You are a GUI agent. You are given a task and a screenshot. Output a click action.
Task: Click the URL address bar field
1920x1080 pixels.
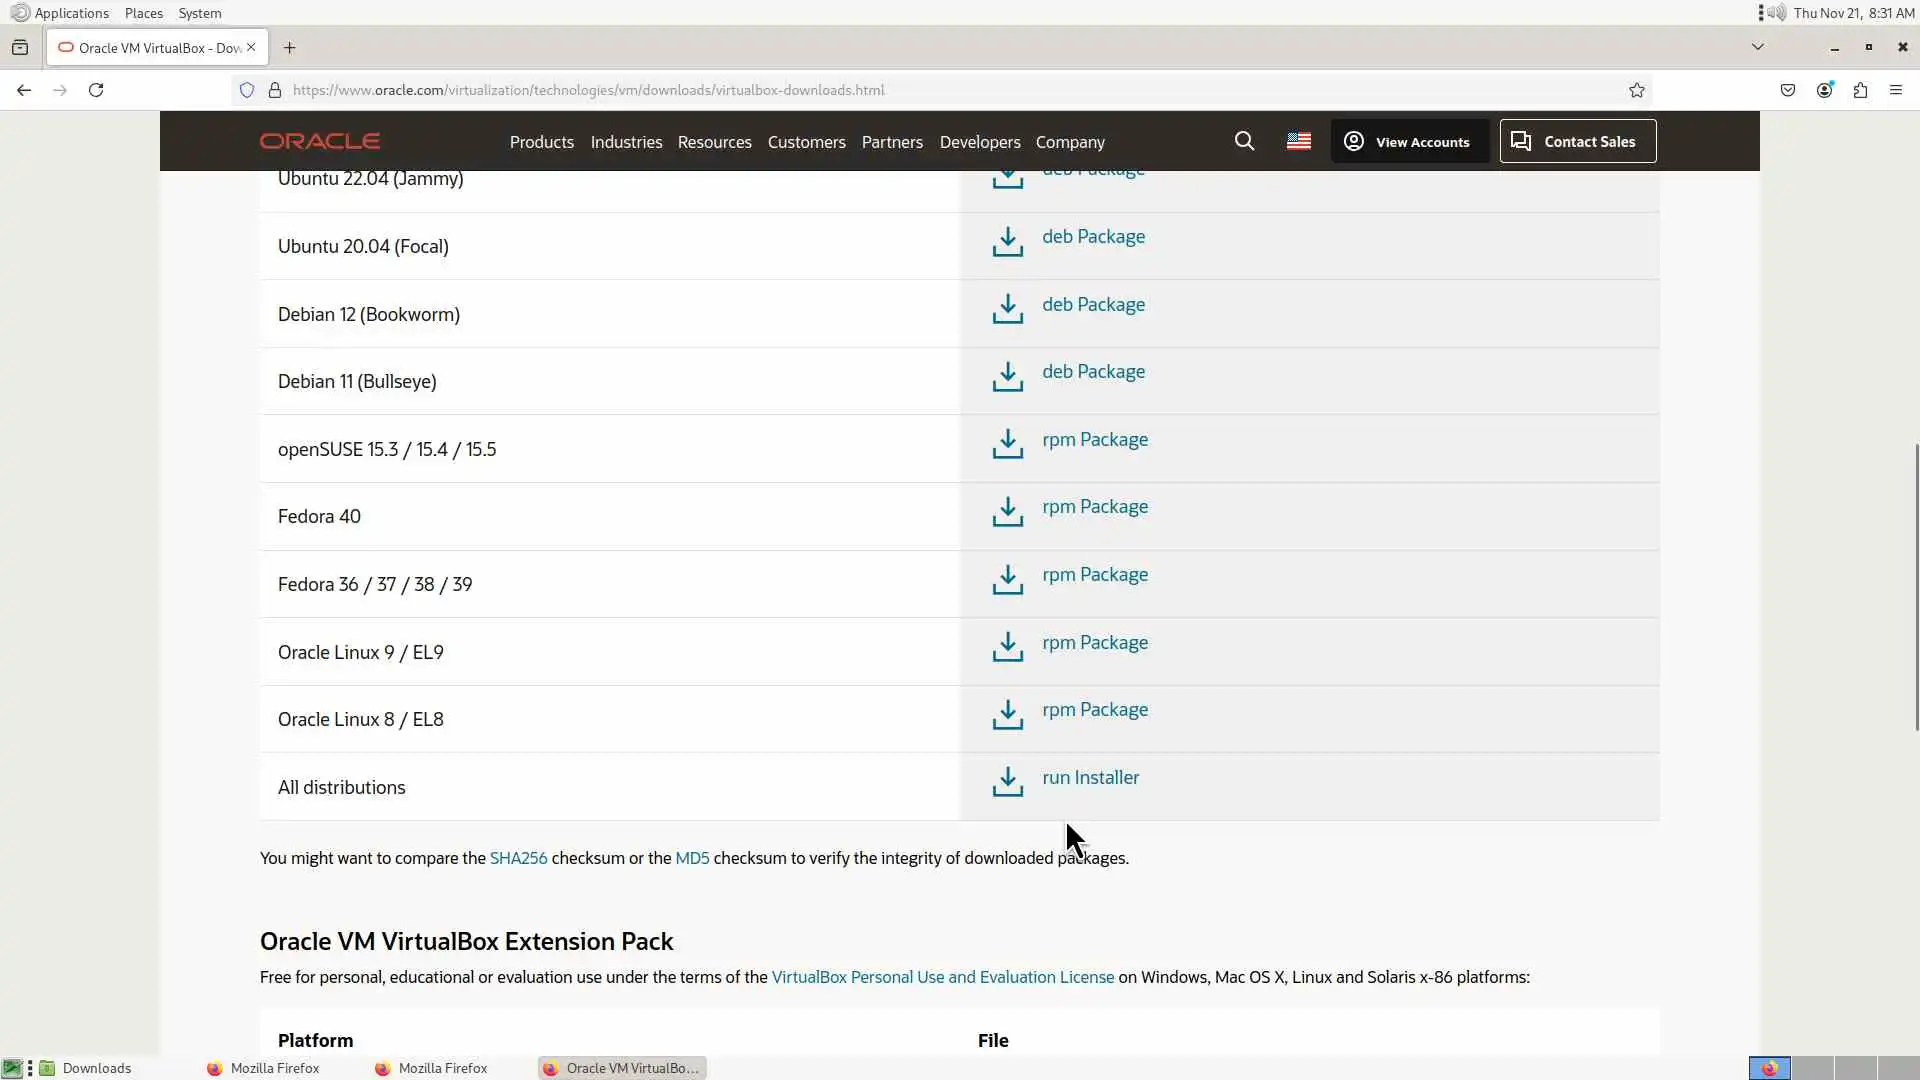coord(900,90)
